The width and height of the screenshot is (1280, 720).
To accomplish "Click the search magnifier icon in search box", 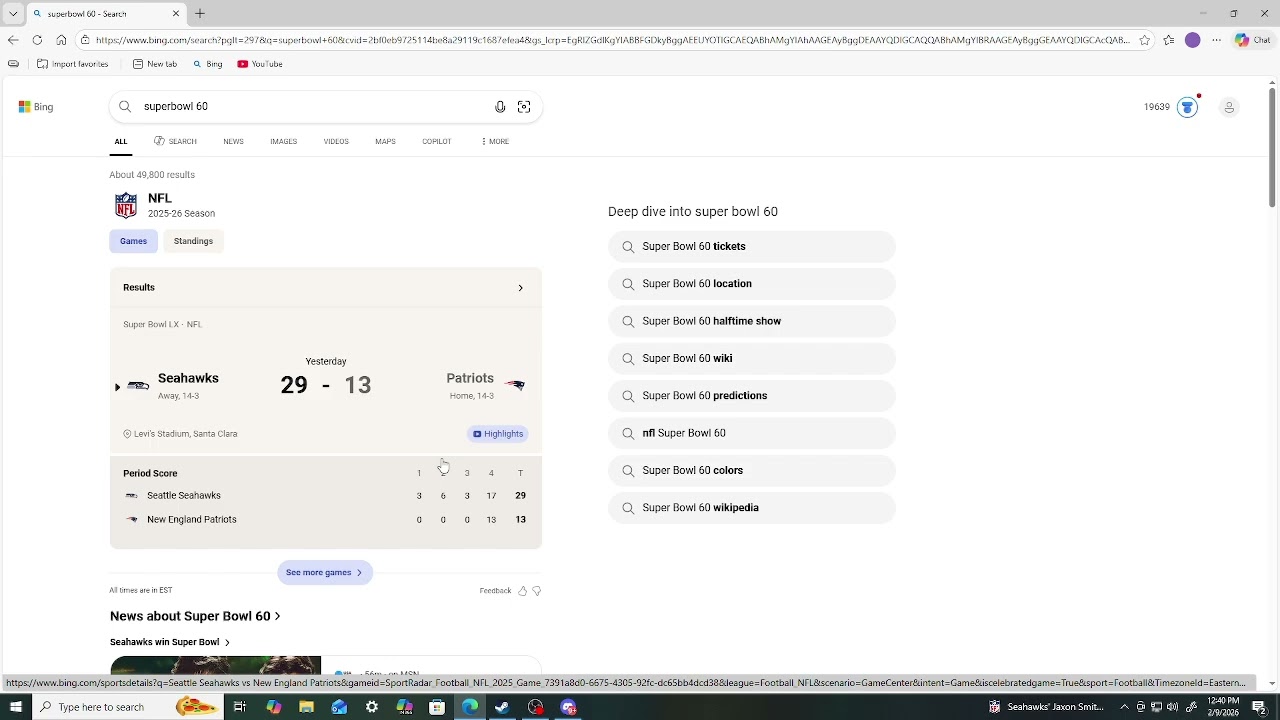I will [125, 107].
